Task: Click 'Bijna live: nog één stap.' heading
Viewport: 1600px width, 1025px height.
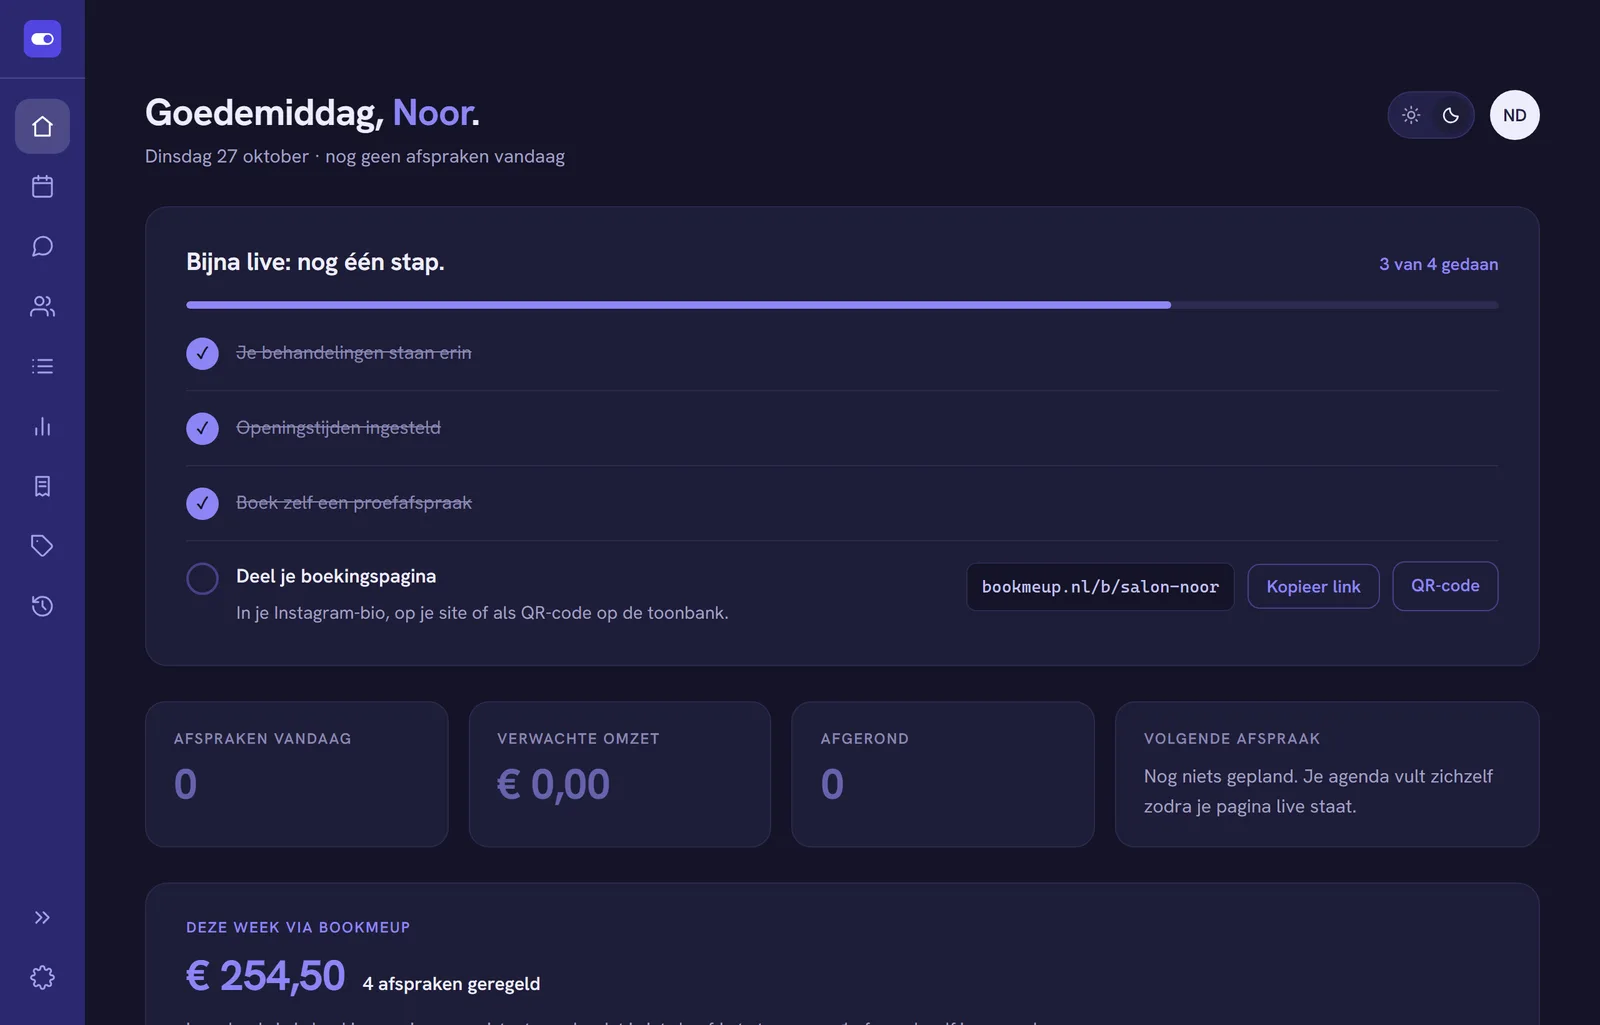Action: [x=315, y=262]
